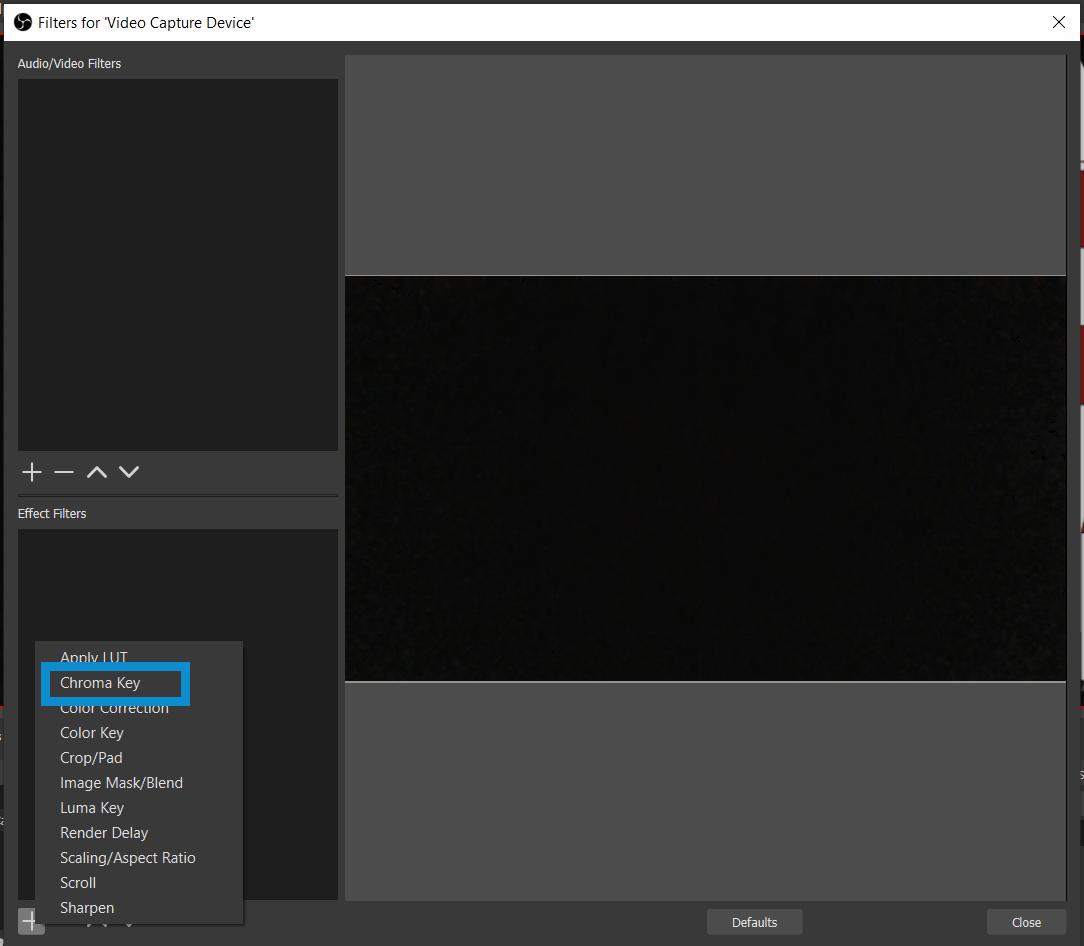Move the selected filter down
The image size is (1084, 946).
(x=128, y=471)
